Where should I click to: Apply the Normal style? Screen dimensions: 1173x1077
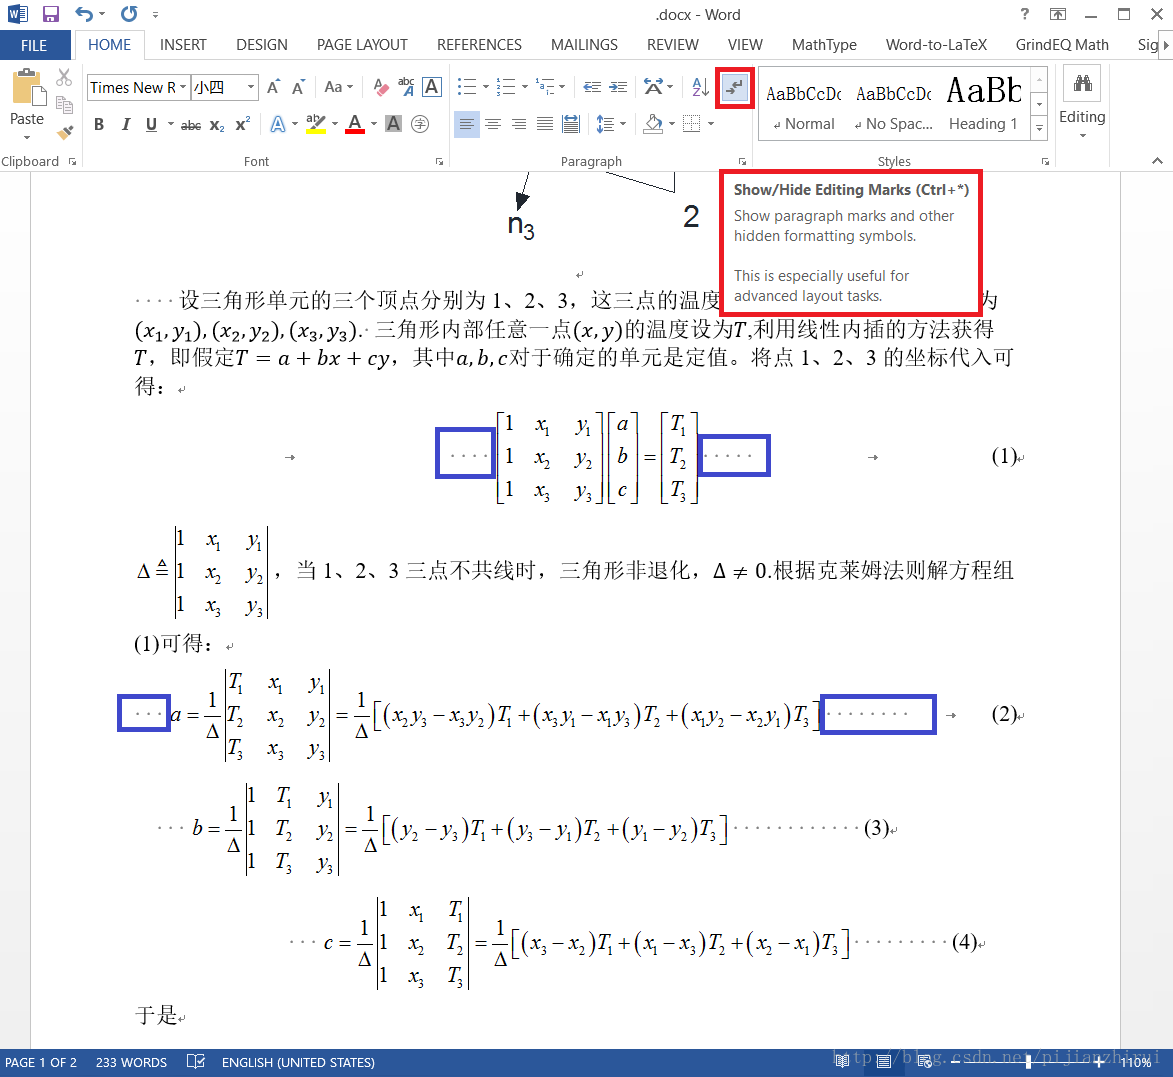point(804,104)
